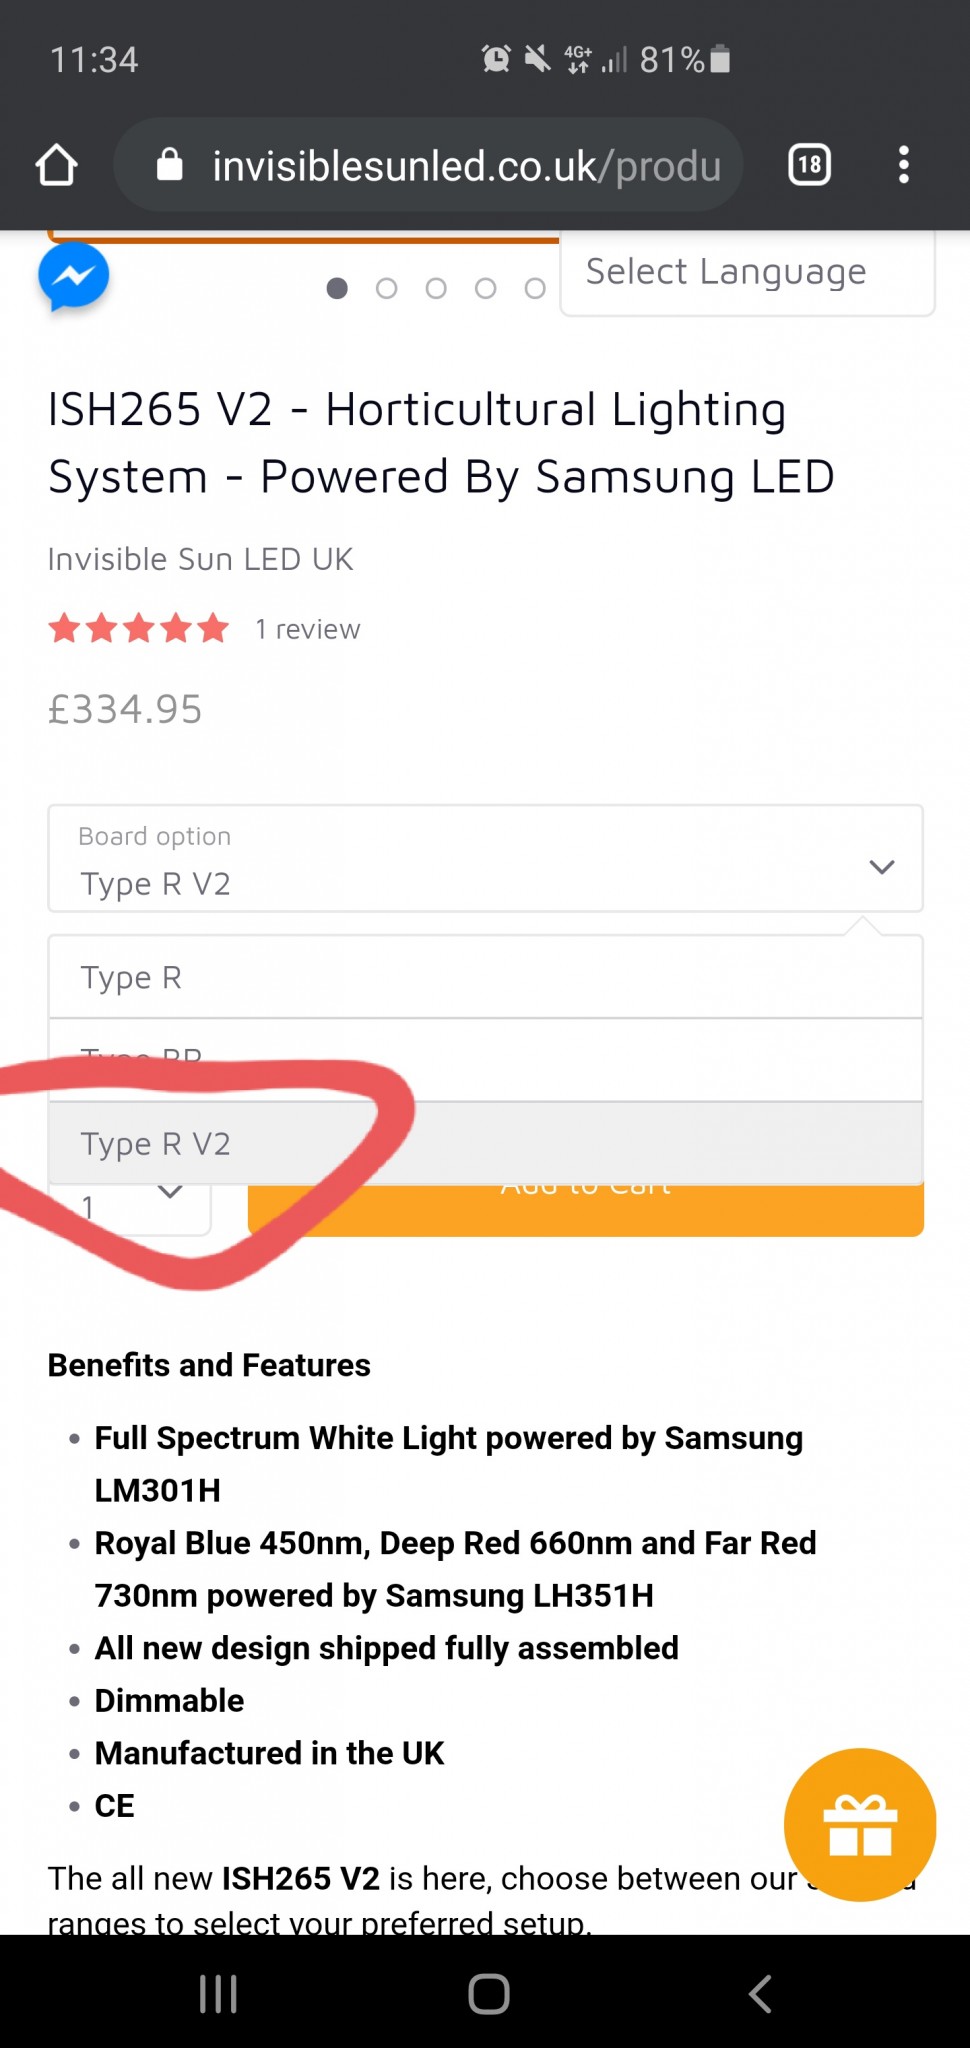970x2048 pixels.
Task: Choose the Type R board option
Action: pos(485,977)
